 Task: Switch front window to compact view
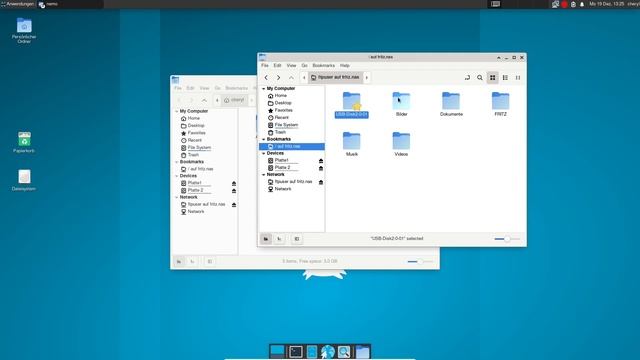coord(518,78)
